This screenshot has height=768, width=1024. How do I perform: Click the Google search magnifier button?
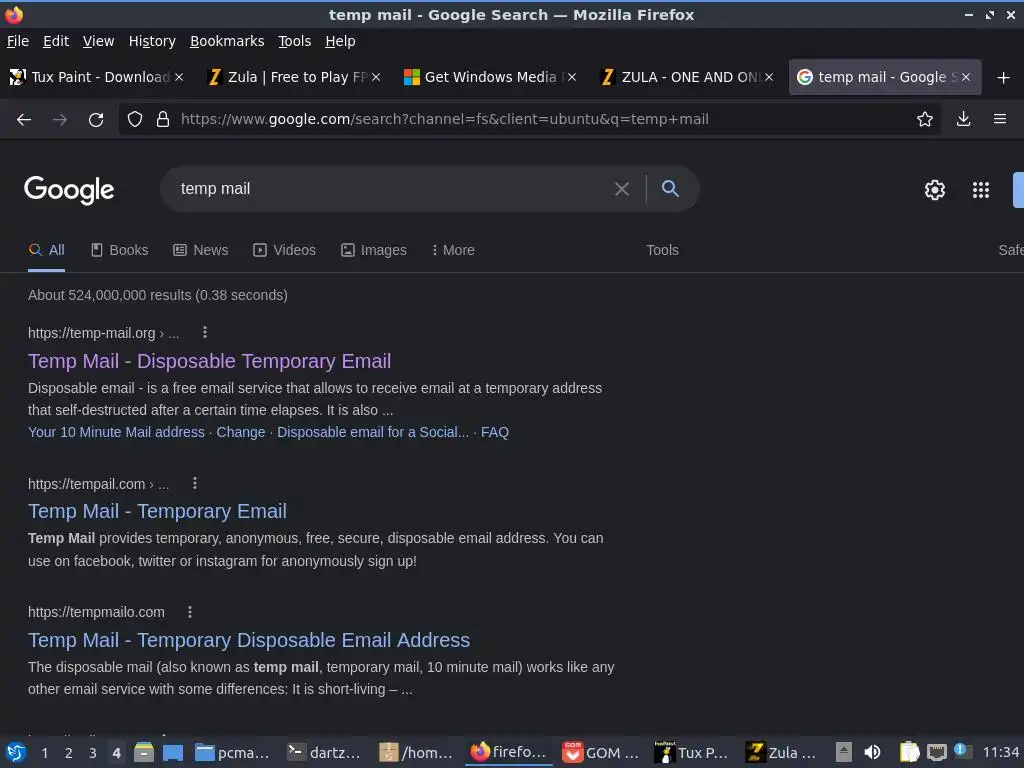(670, 189)
